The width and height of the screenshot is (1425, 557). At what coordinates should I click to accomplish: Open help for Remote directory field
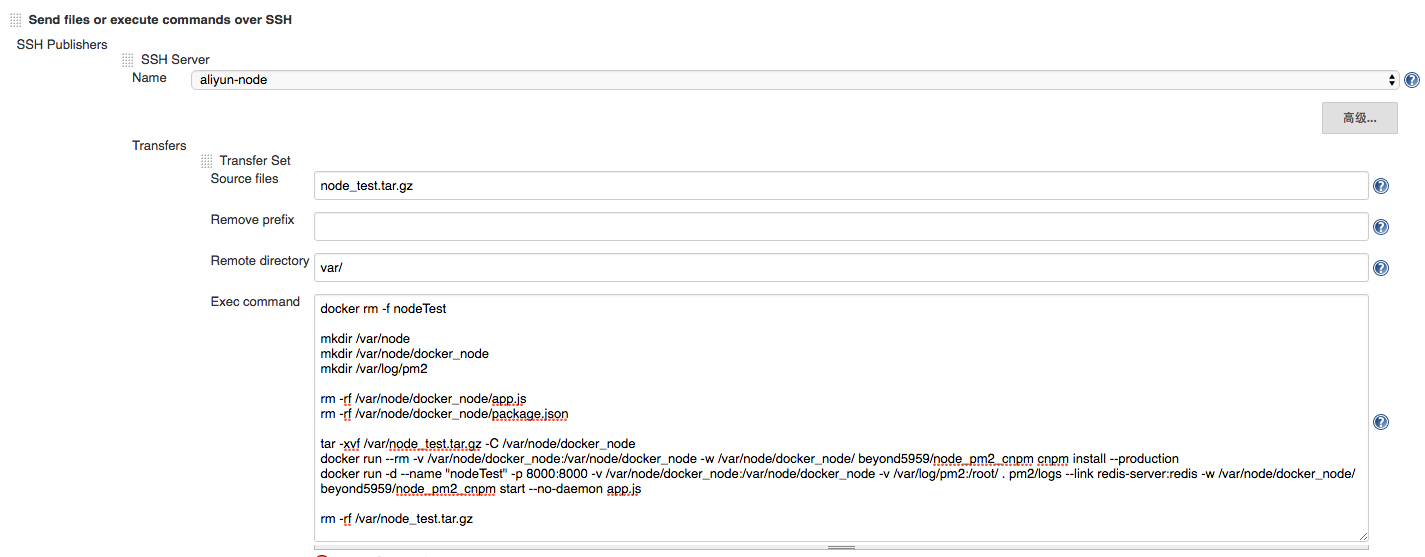(x=1380, y=268)
